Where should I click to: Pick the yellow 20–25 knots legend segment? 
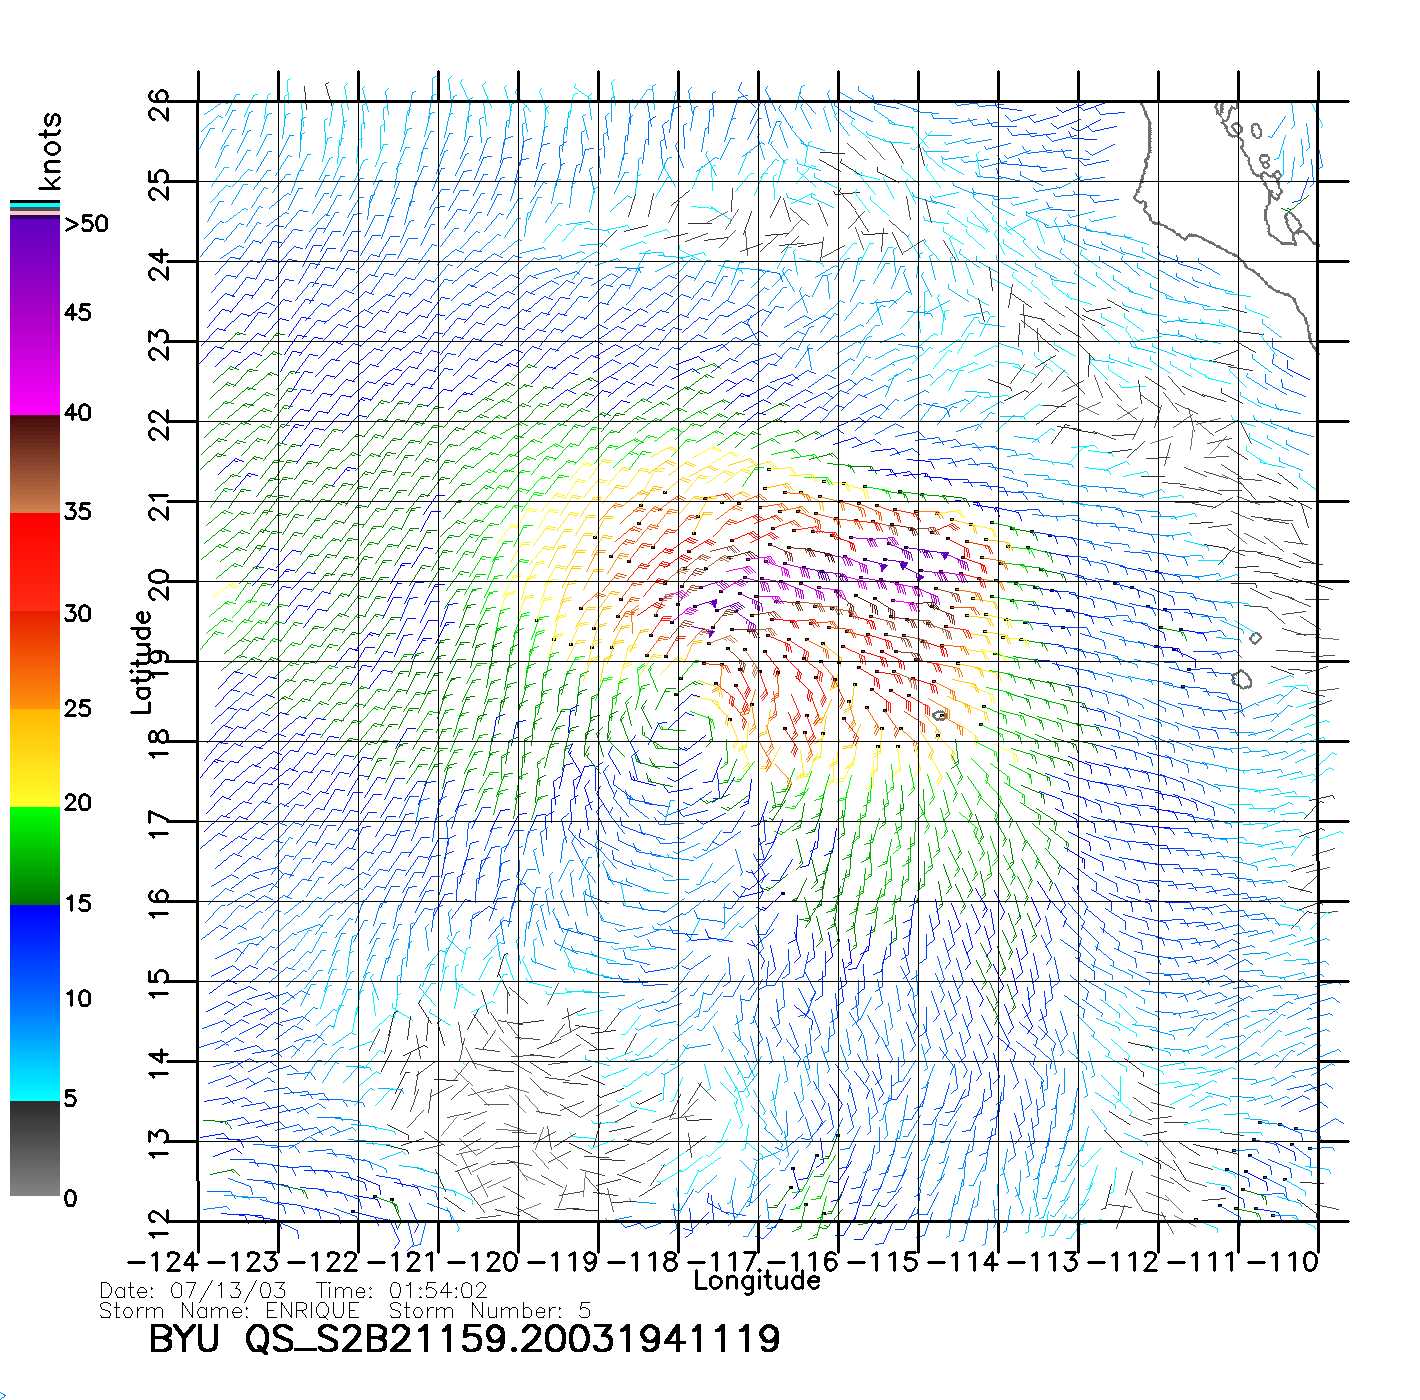35,757
